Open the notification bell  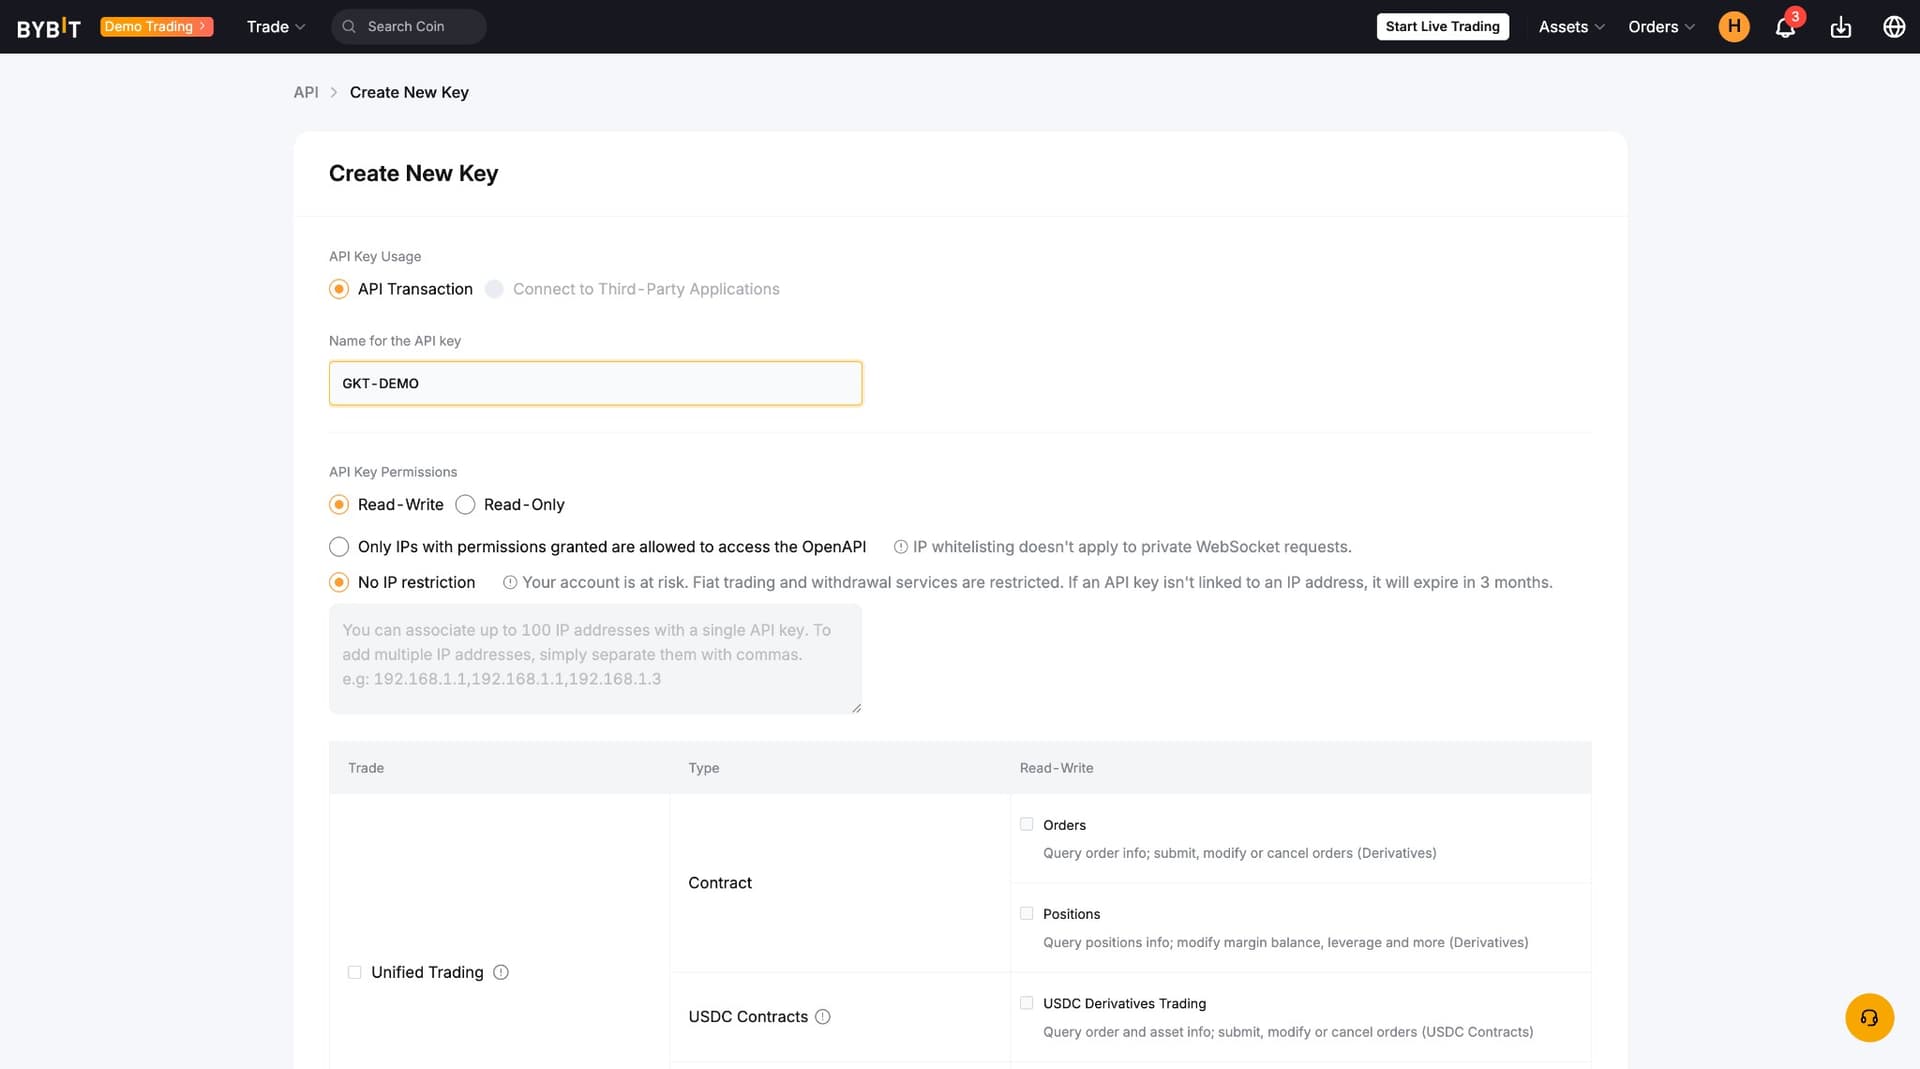click(x=1784, y=27)
